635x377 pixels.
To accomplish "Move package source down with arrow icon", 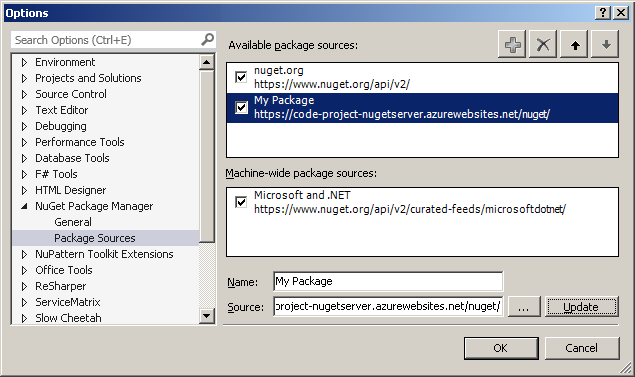I will coord(605,45).
